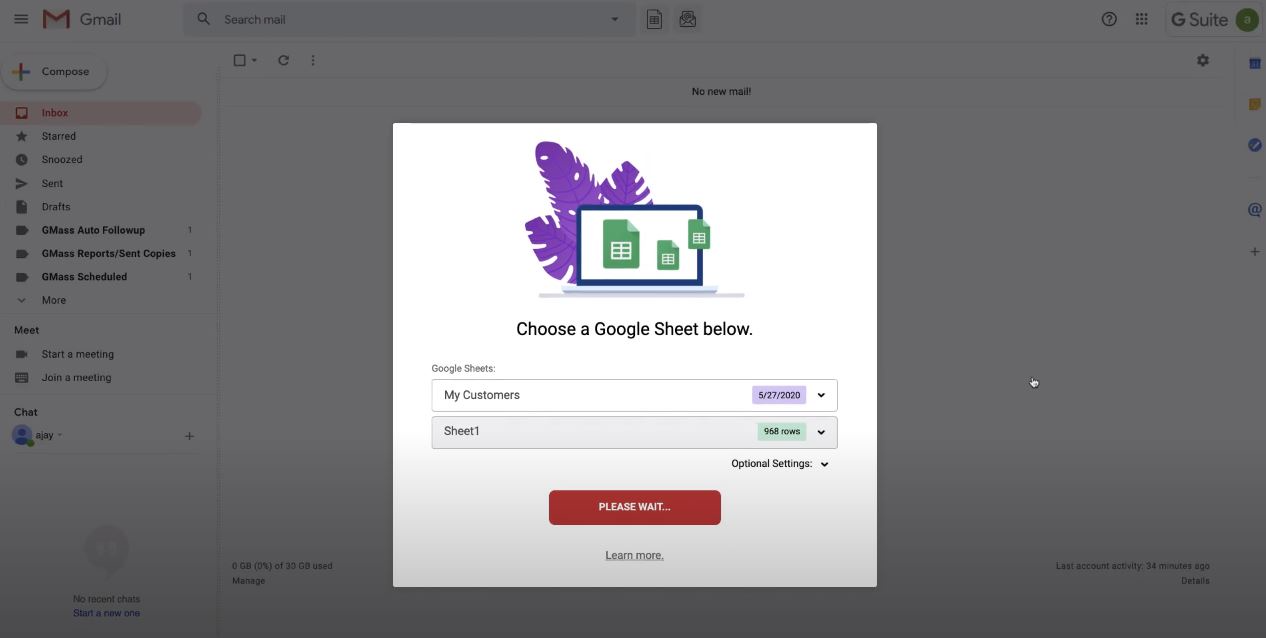Click the Start a meeting camera icon

(21, 354)
